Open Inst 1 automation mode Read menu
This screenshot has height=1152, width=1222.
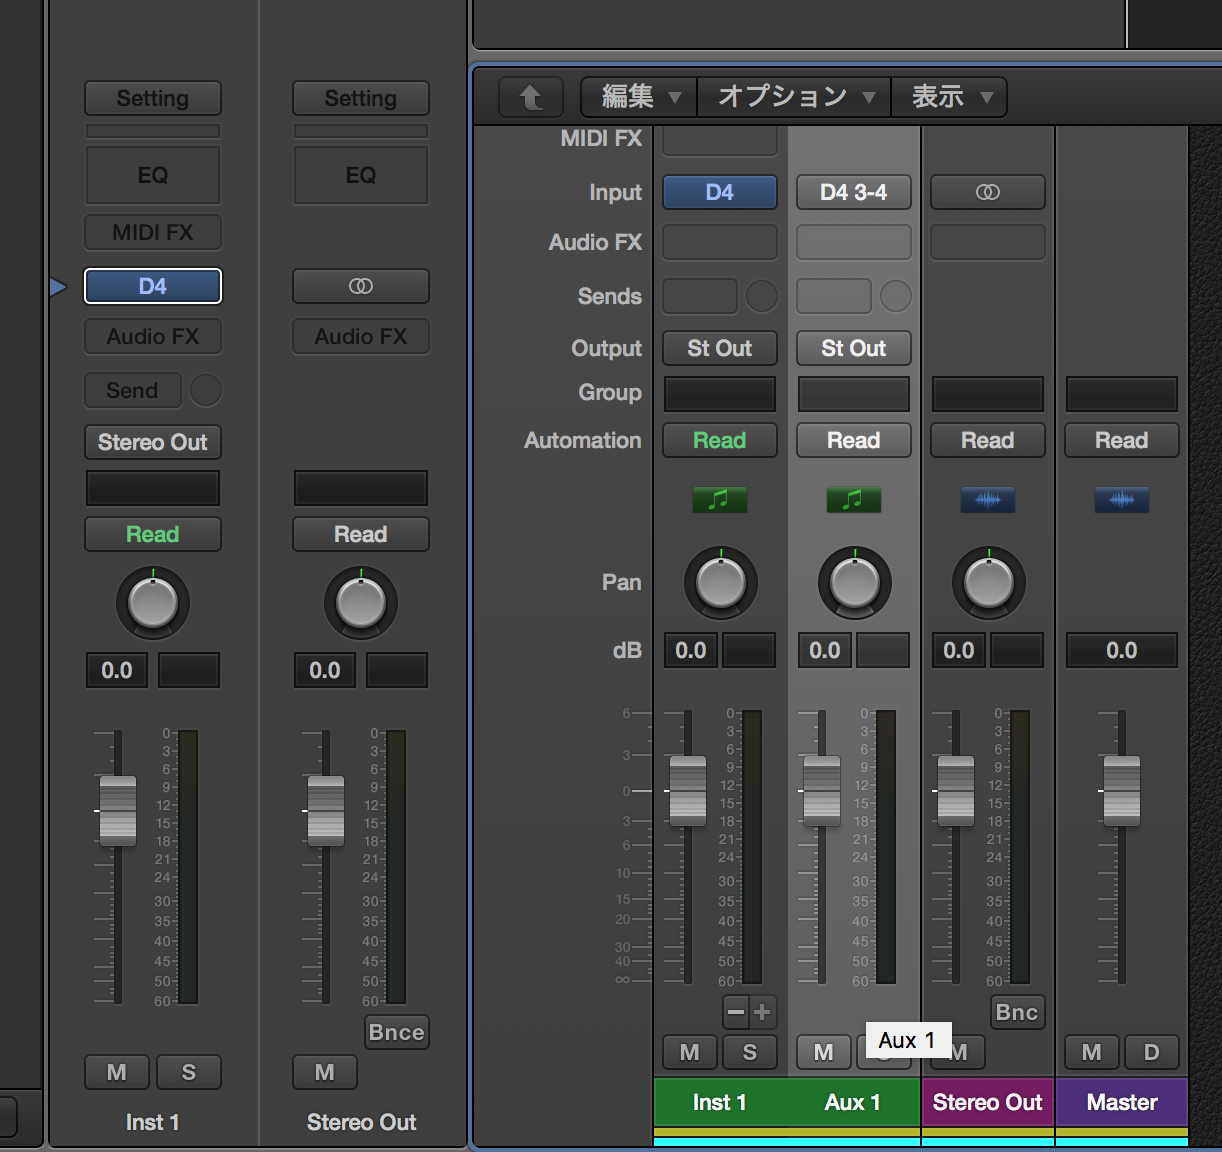pos(719,440)
